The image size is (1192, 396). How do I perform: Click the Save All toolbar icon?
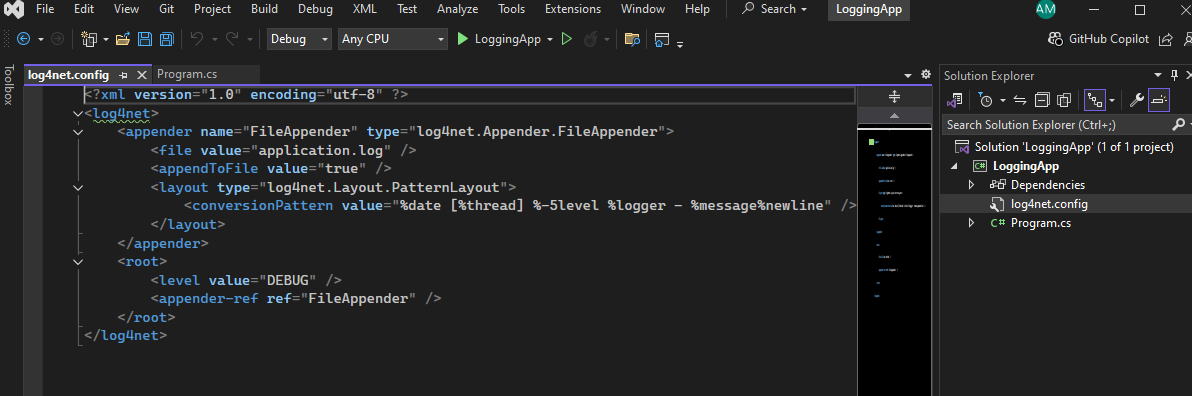[x=166, y=39]
